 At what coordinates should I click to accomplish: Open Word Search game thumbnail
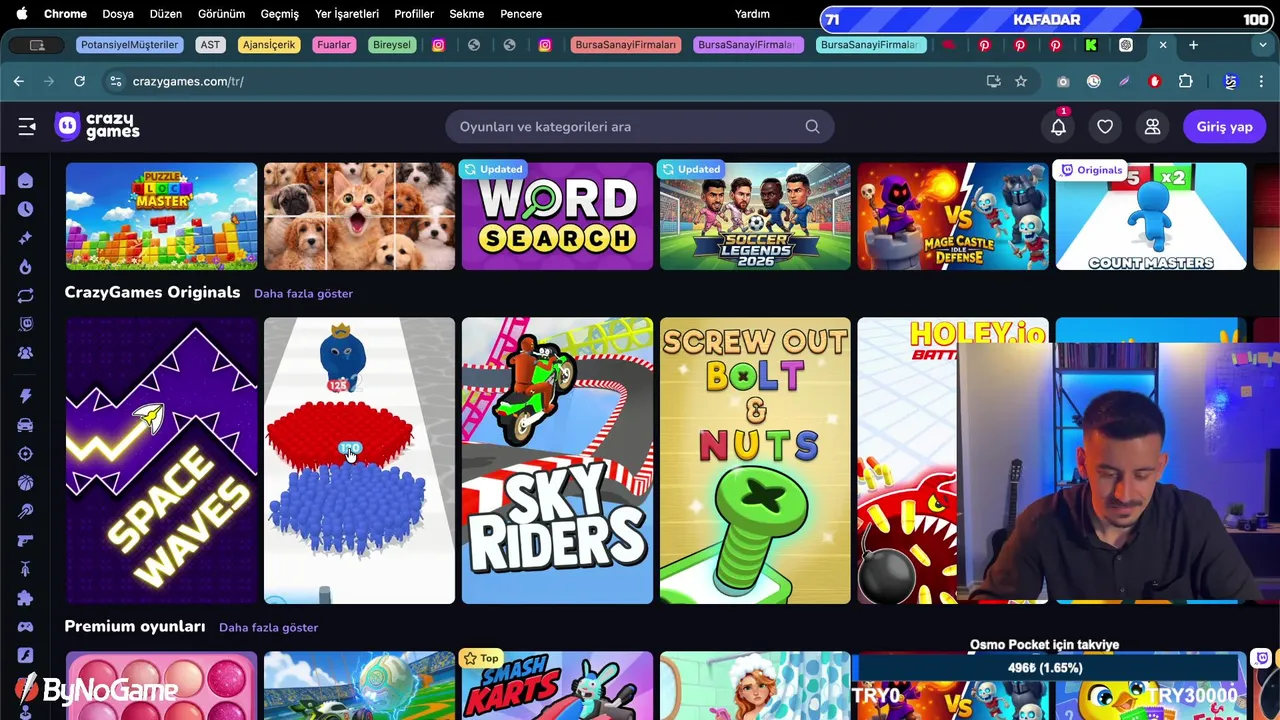point(557,216)
